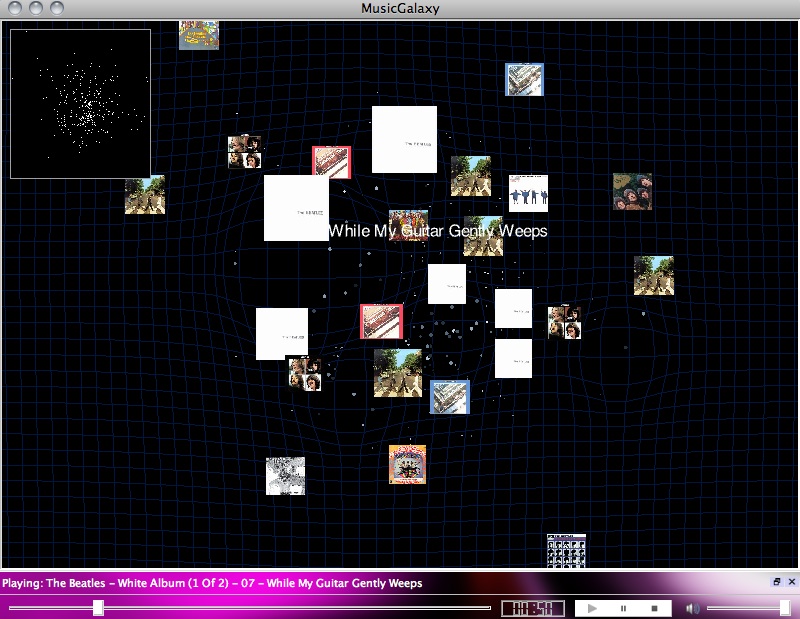
Task: Stop playback with the Stop button
Action: coord(655,608)
